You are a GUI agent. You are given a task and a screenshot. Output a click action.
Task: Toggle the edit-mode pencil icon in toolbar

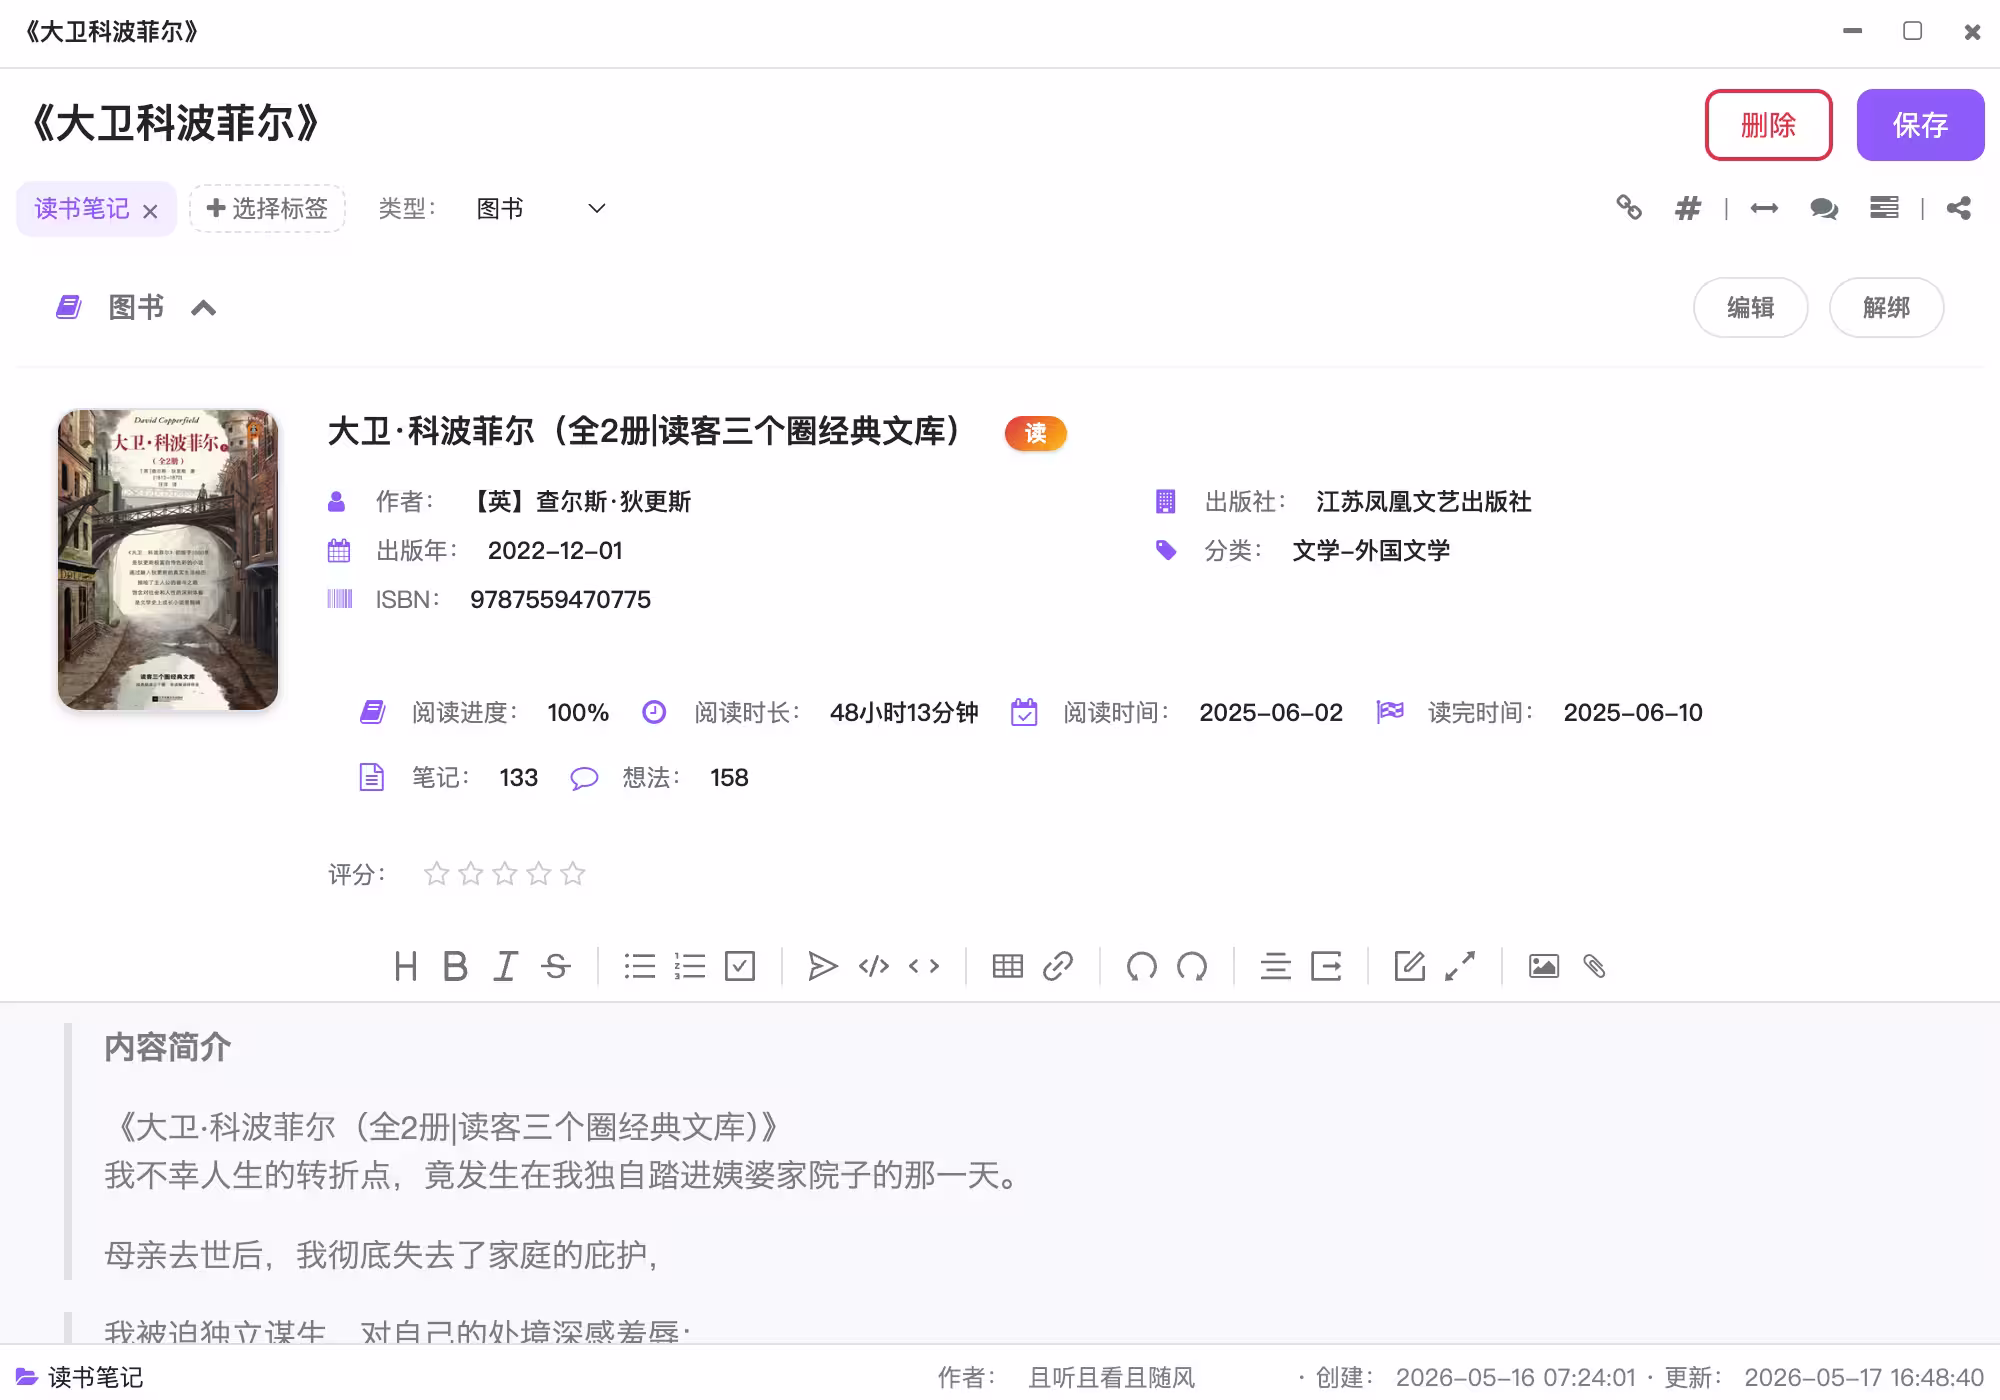(1410, 966)
